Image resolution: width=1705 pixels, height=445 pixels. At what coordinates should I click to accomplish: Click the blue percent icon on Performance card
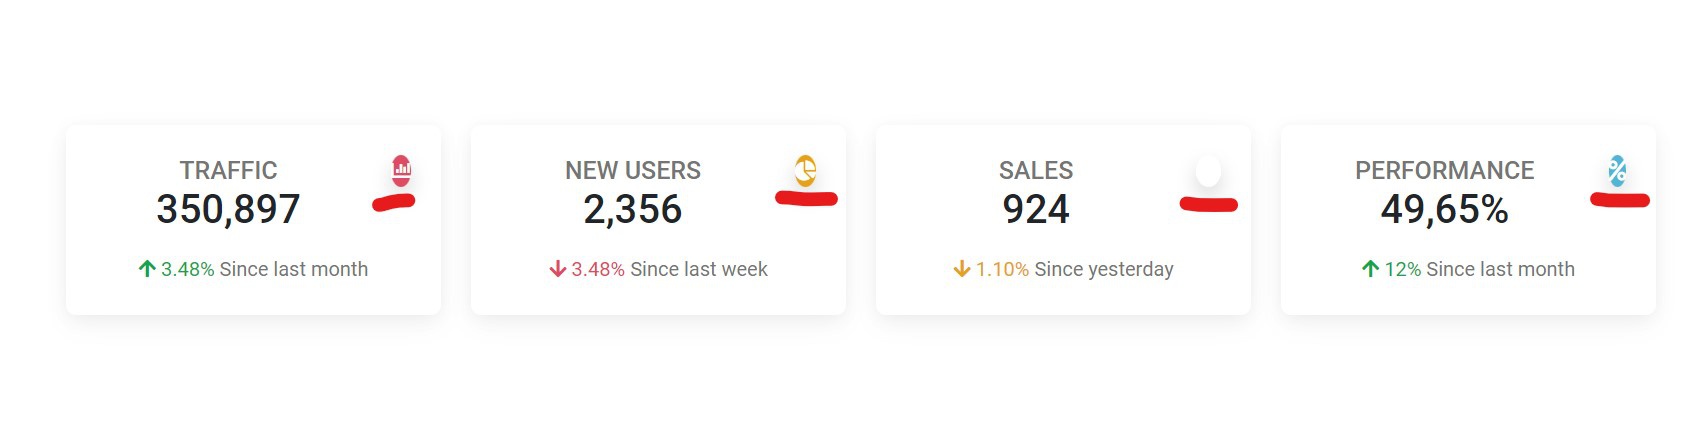(1617, 171)
